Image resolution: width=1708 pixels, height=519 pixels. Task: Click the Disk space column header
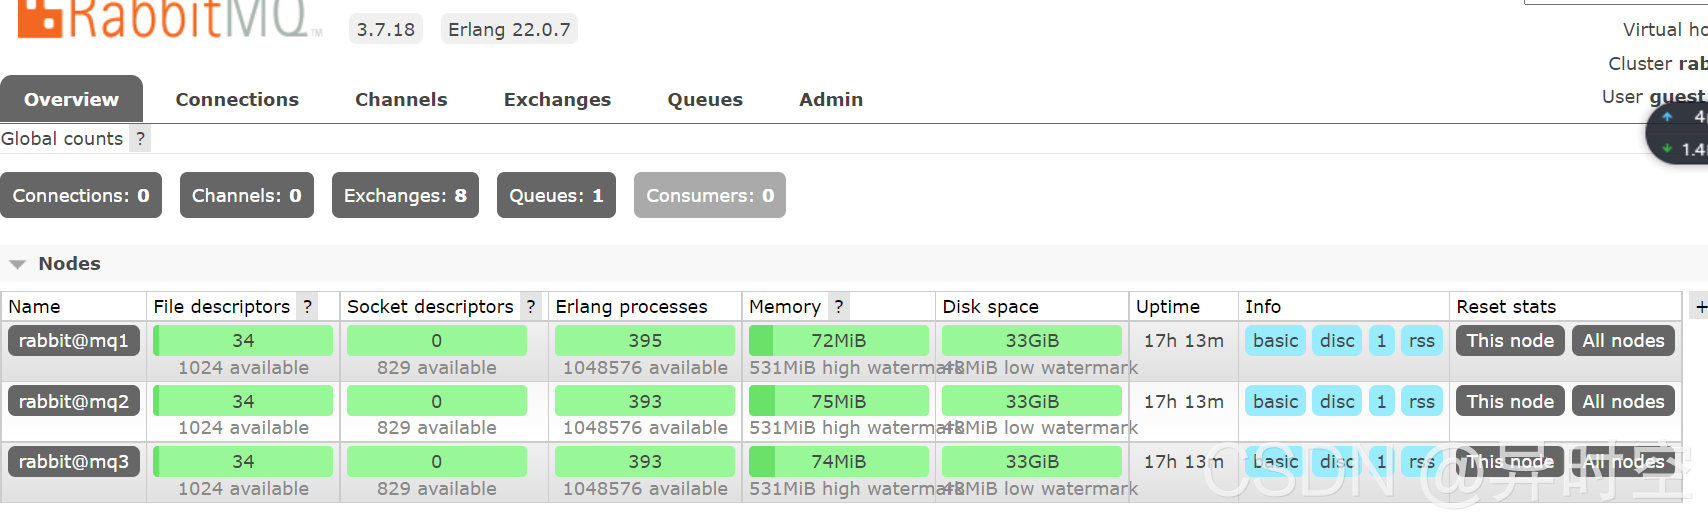click(x=990, y=307)
